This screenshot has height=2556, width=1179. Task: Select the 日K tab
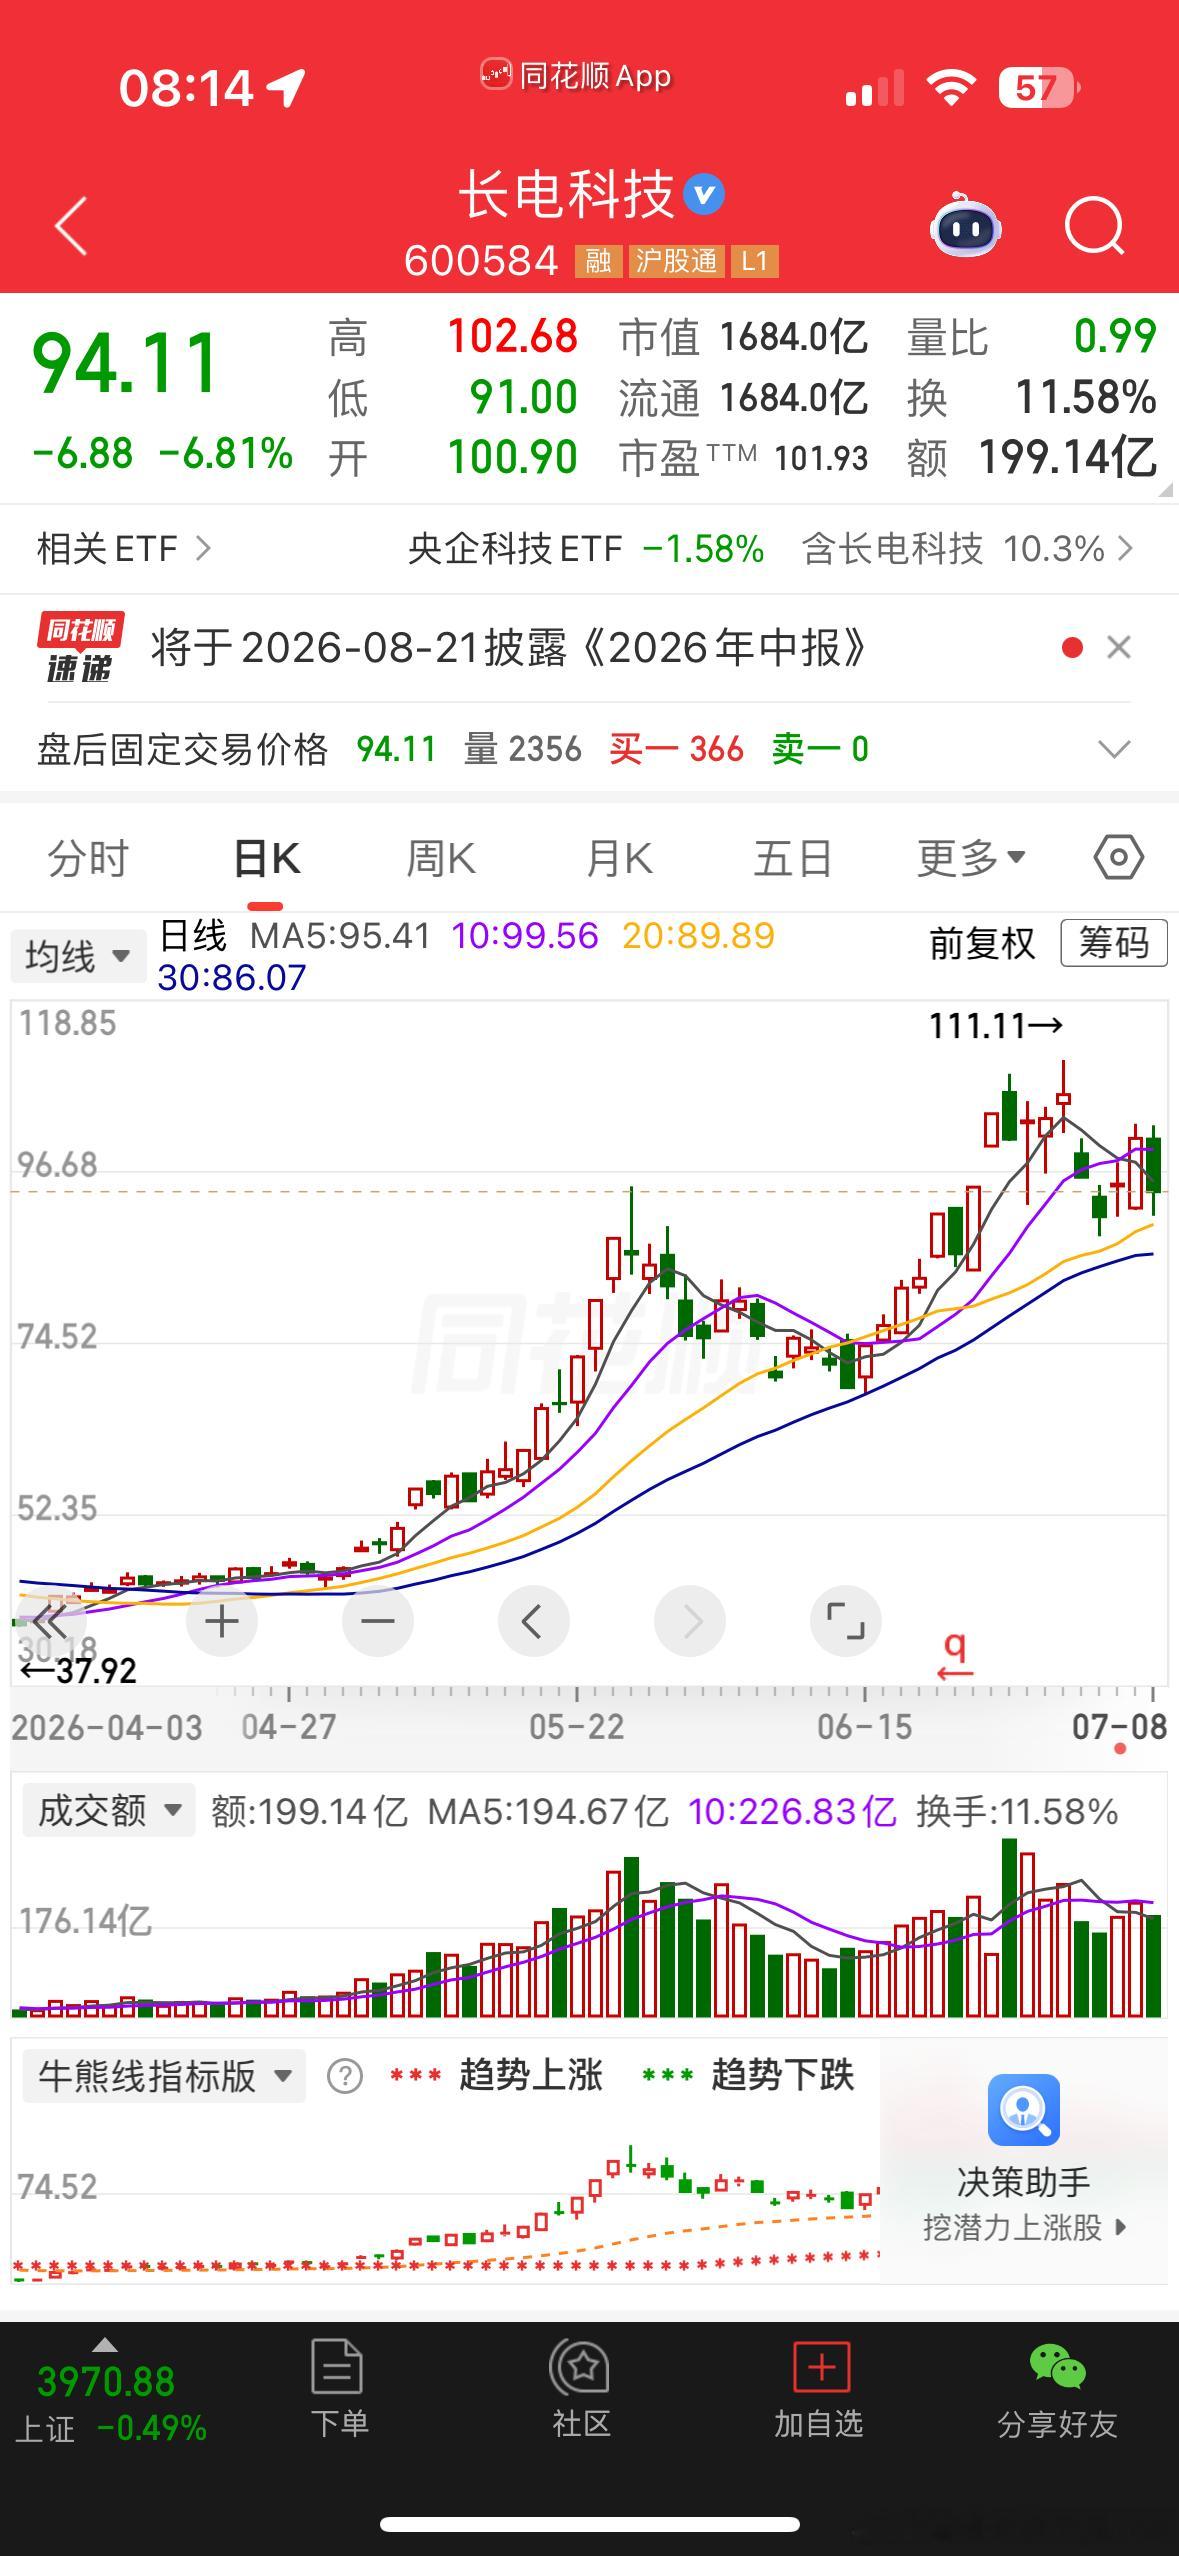point(266,858)
